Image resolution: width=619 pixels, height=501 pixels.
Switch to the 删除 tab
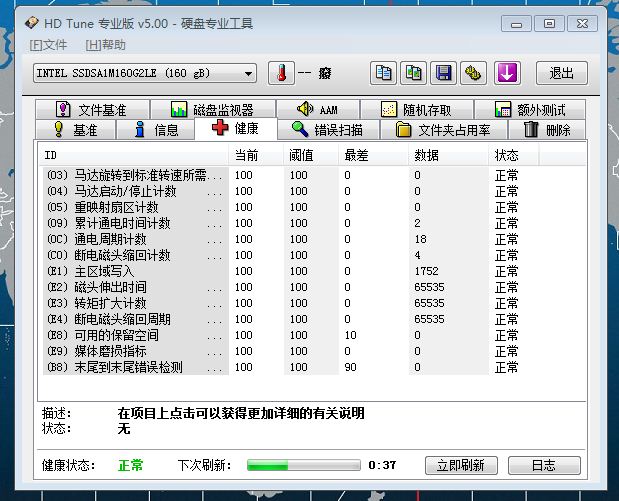[547, 129]
